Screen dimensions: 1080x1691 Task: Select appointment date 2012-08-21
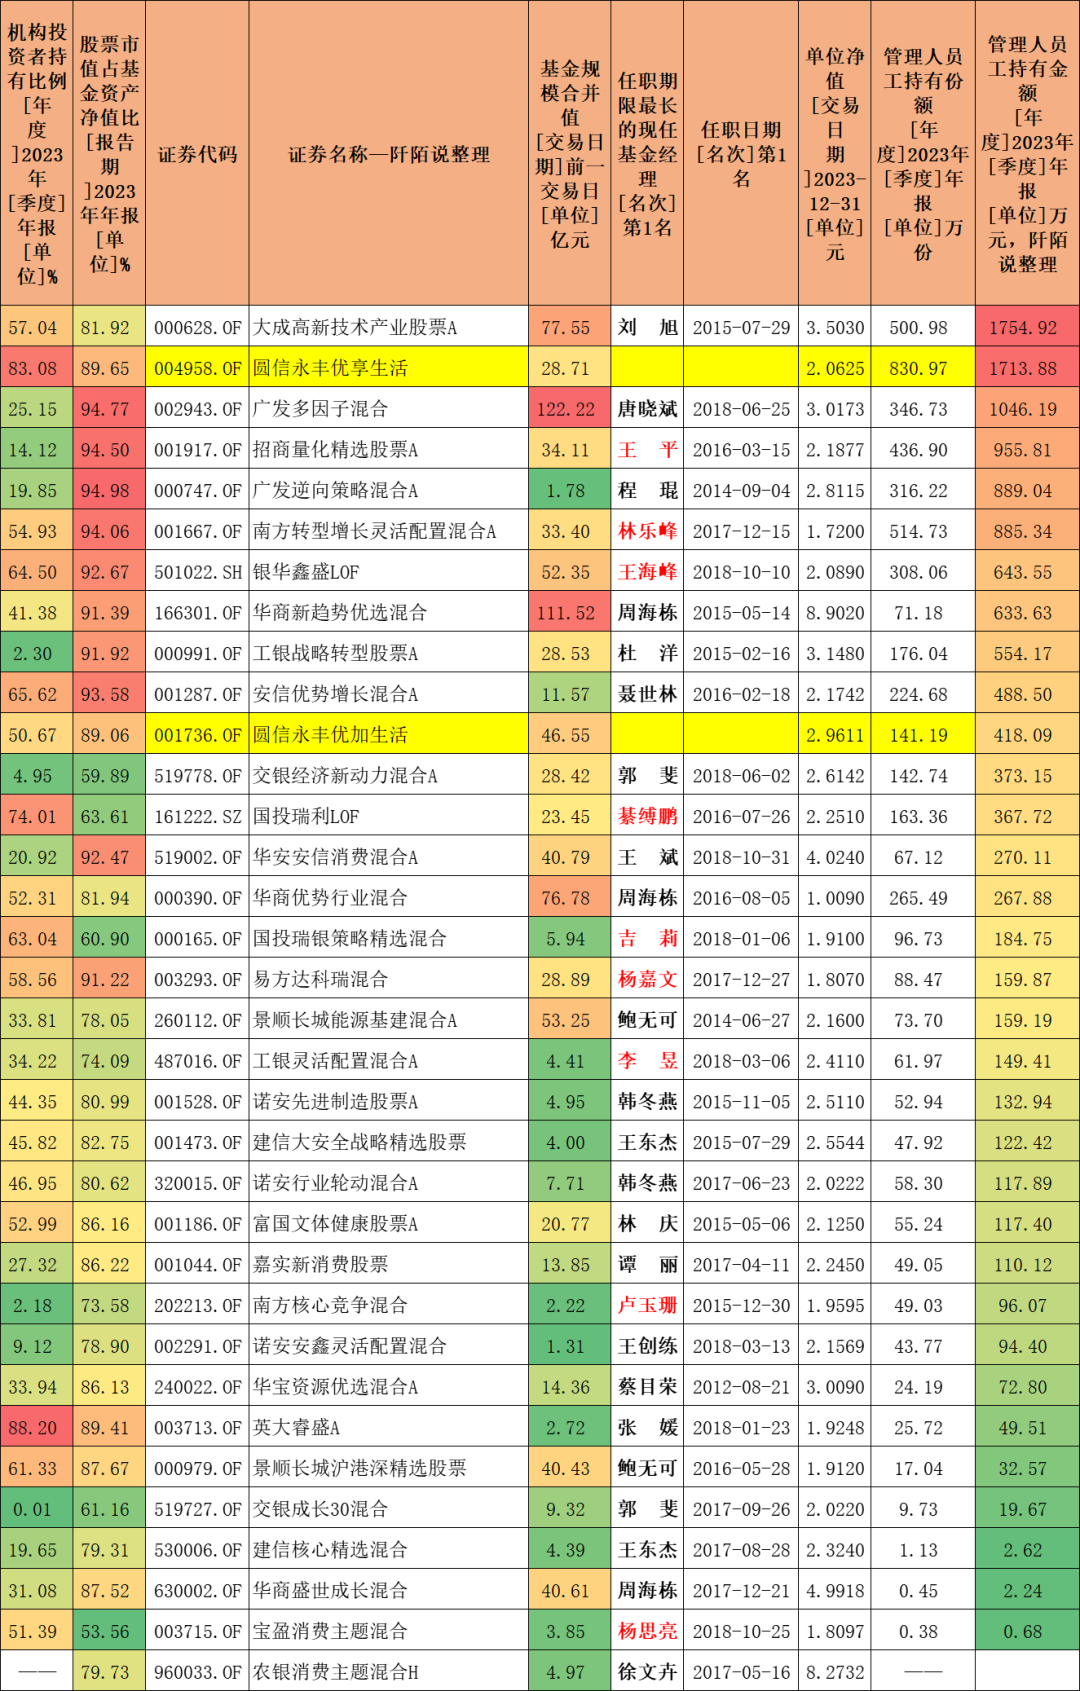[741, 1388]
